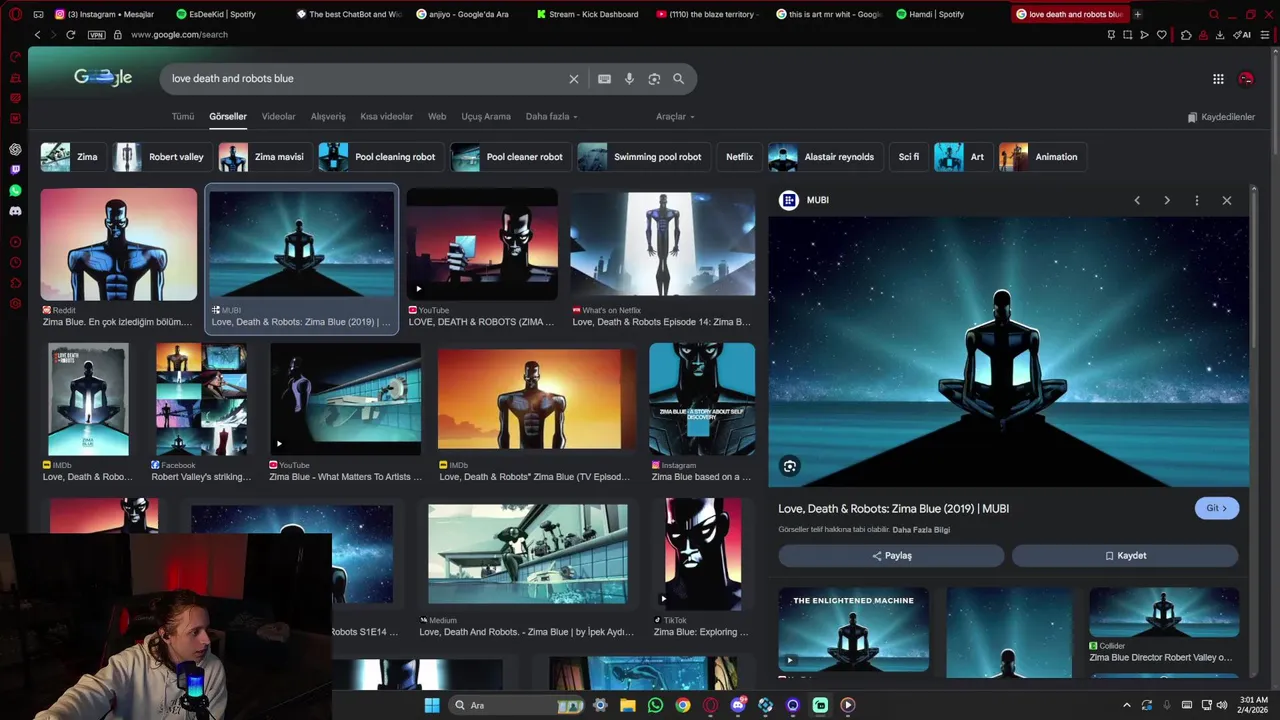Search inside the preview image with Lens

click(x=790, y=466)
